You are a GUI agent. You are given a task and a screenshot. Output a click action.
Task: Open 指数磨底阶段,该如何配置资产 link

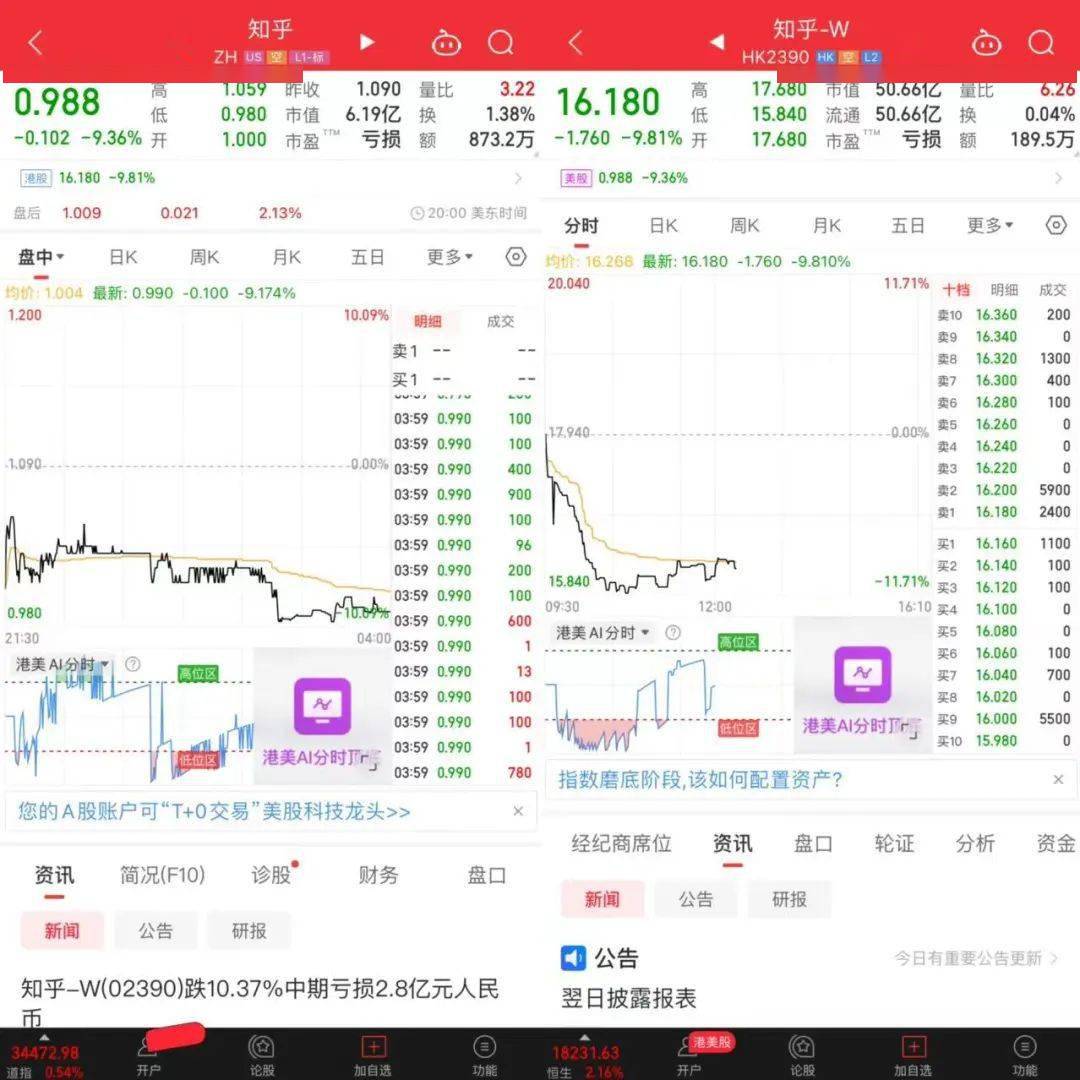point(700,780)
